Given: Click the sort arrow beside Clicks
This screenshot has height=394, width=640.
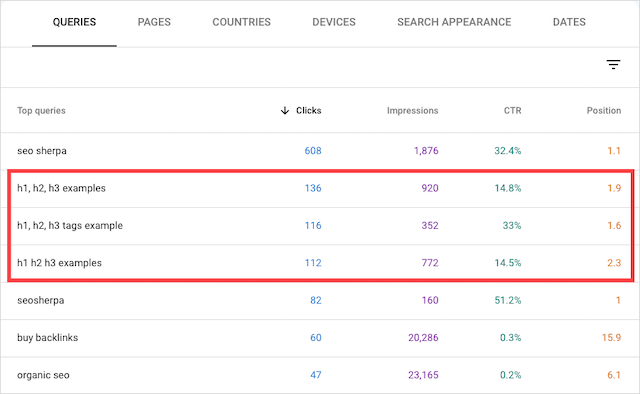Looking at the screenshot, I should click(x=285, y=111).
